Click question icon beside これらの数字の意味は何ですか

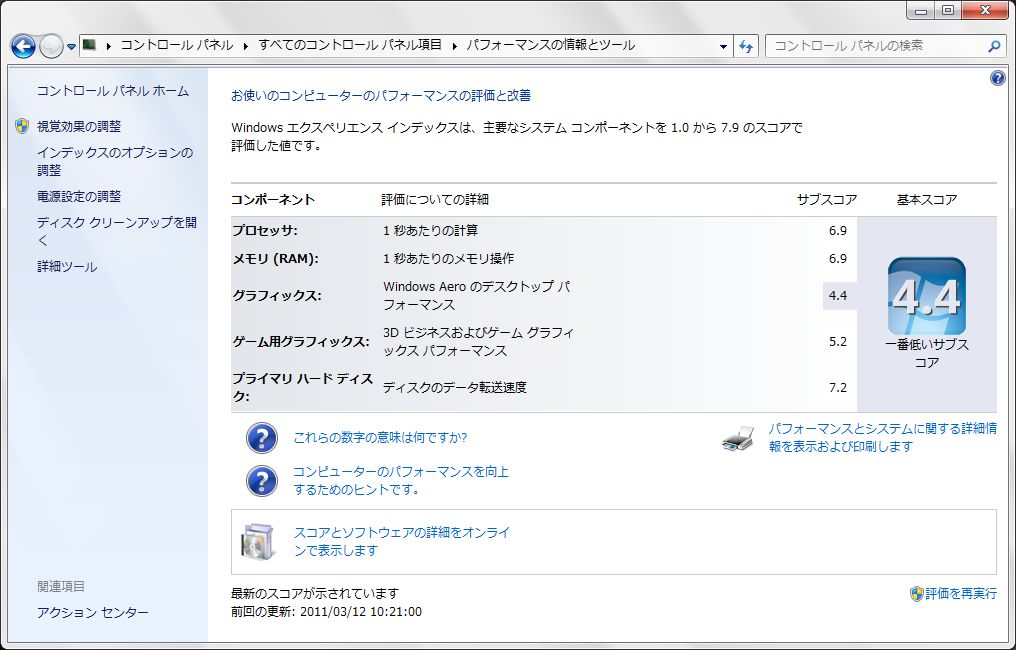click(x=262, y=438)
